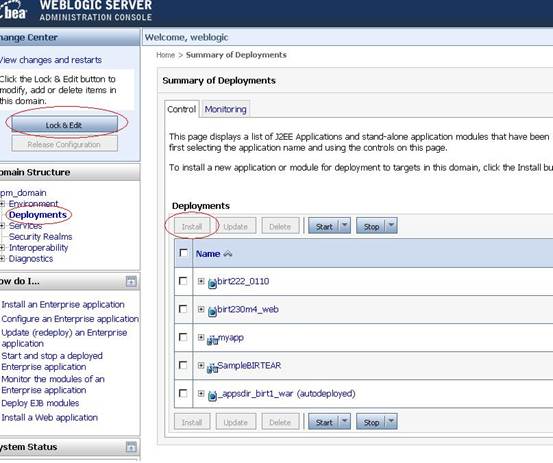Select Deployments in Domain Structure tree
The image size is (553, 463).
pyautogui.click(x=38, y=215)
